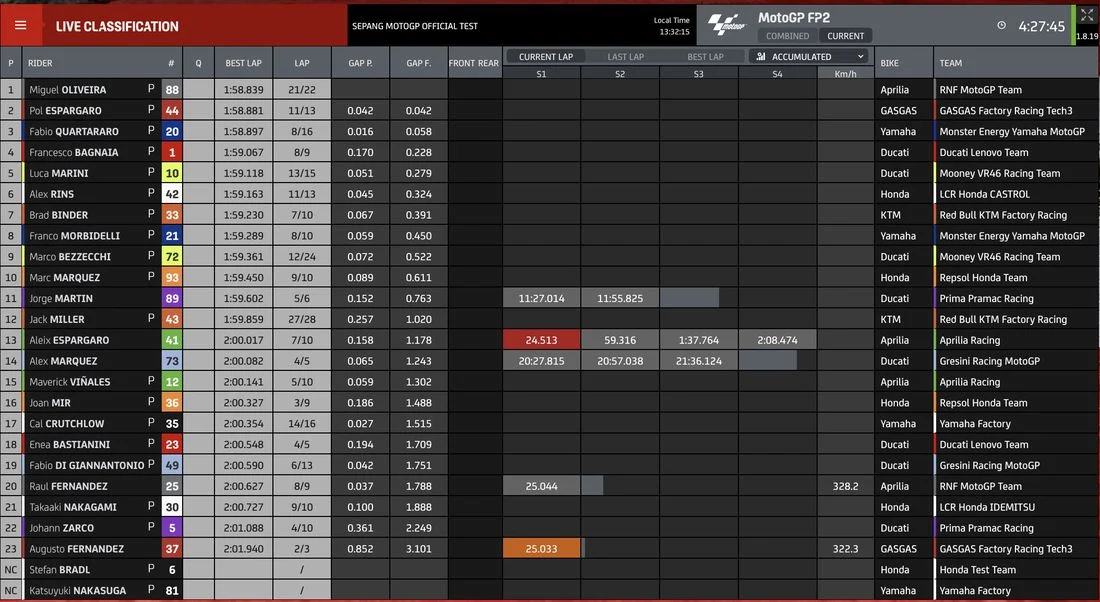The image size is (1100, 602).
Task: Click number badge 93 for Marc Marquez
Action: [172, 277]
